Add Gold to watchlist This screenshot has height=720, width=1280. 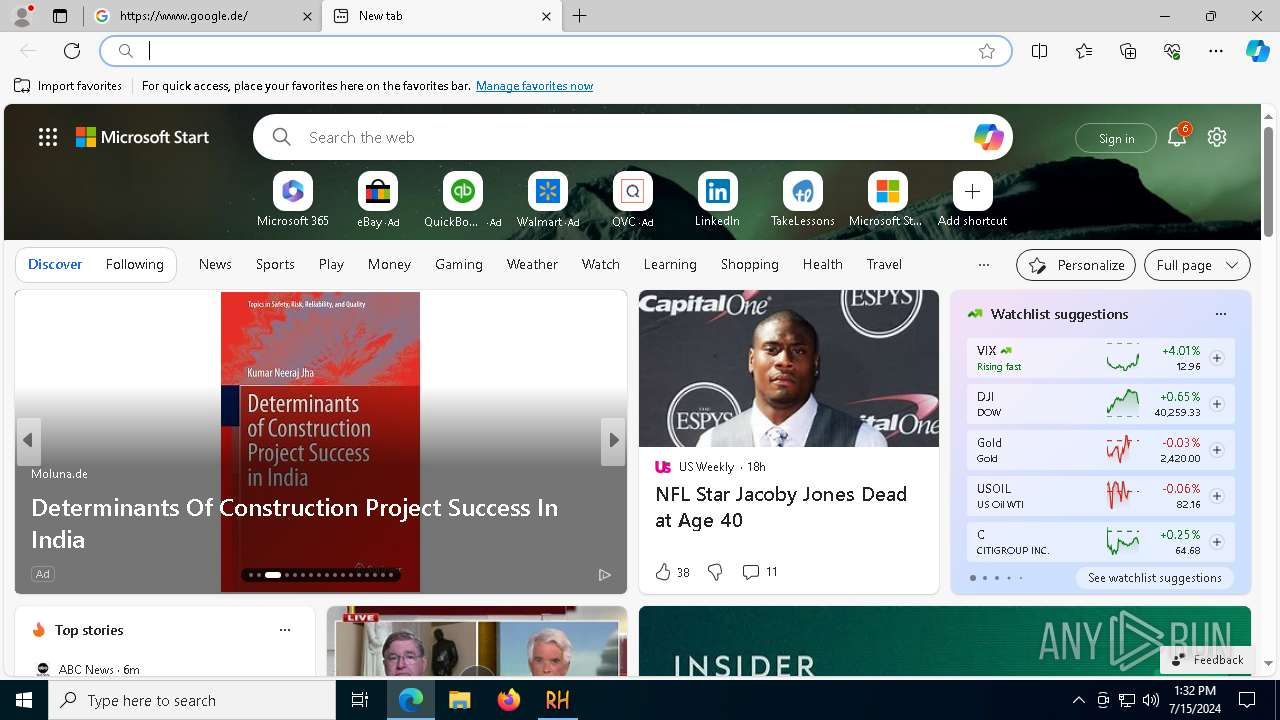(1216, 450)
